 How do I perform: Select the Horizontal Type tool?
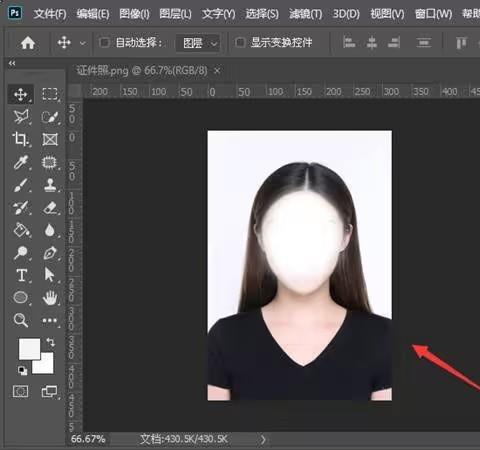coord(21,275)
